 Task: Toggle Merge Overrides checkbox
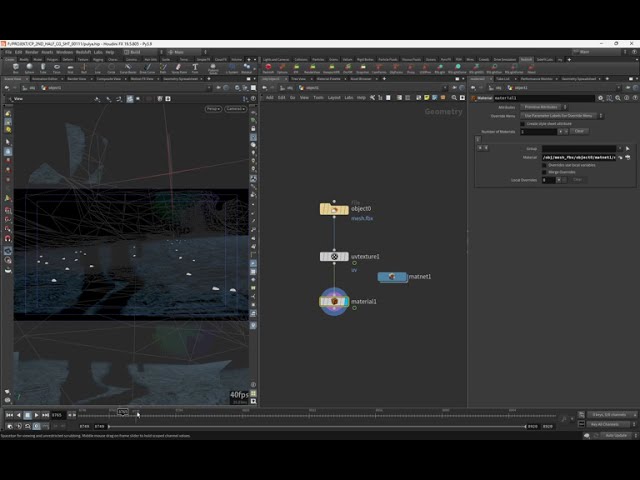click(544, 172)
